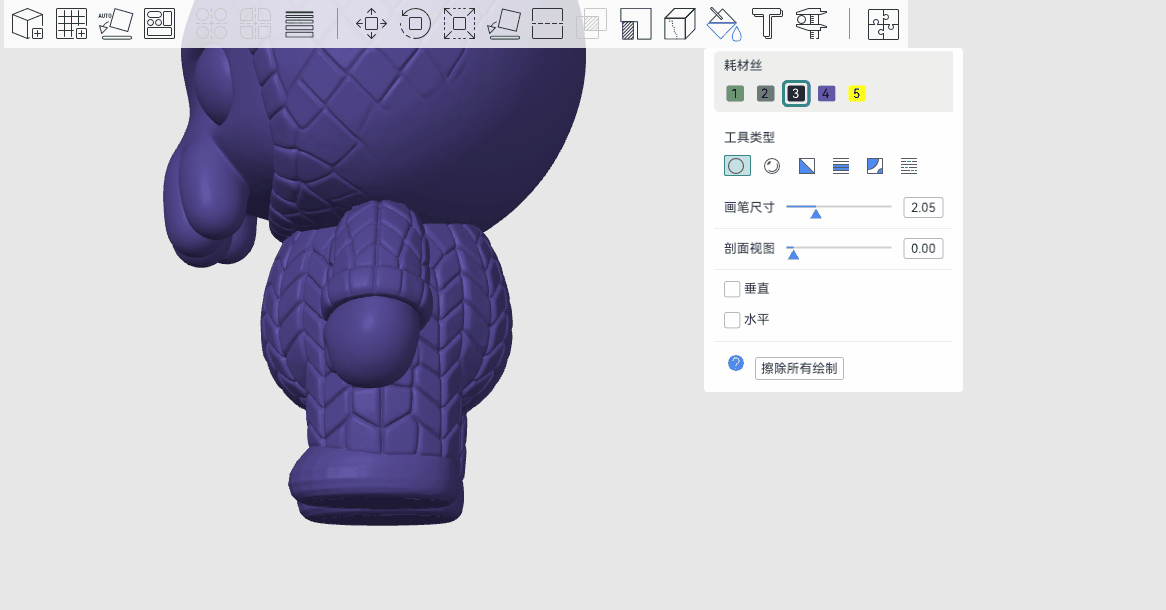Image resolution: width=1166 pixels, height=610 pixels.
Task: Choose the Triangle tool type
Action: (x=807, y=166)
